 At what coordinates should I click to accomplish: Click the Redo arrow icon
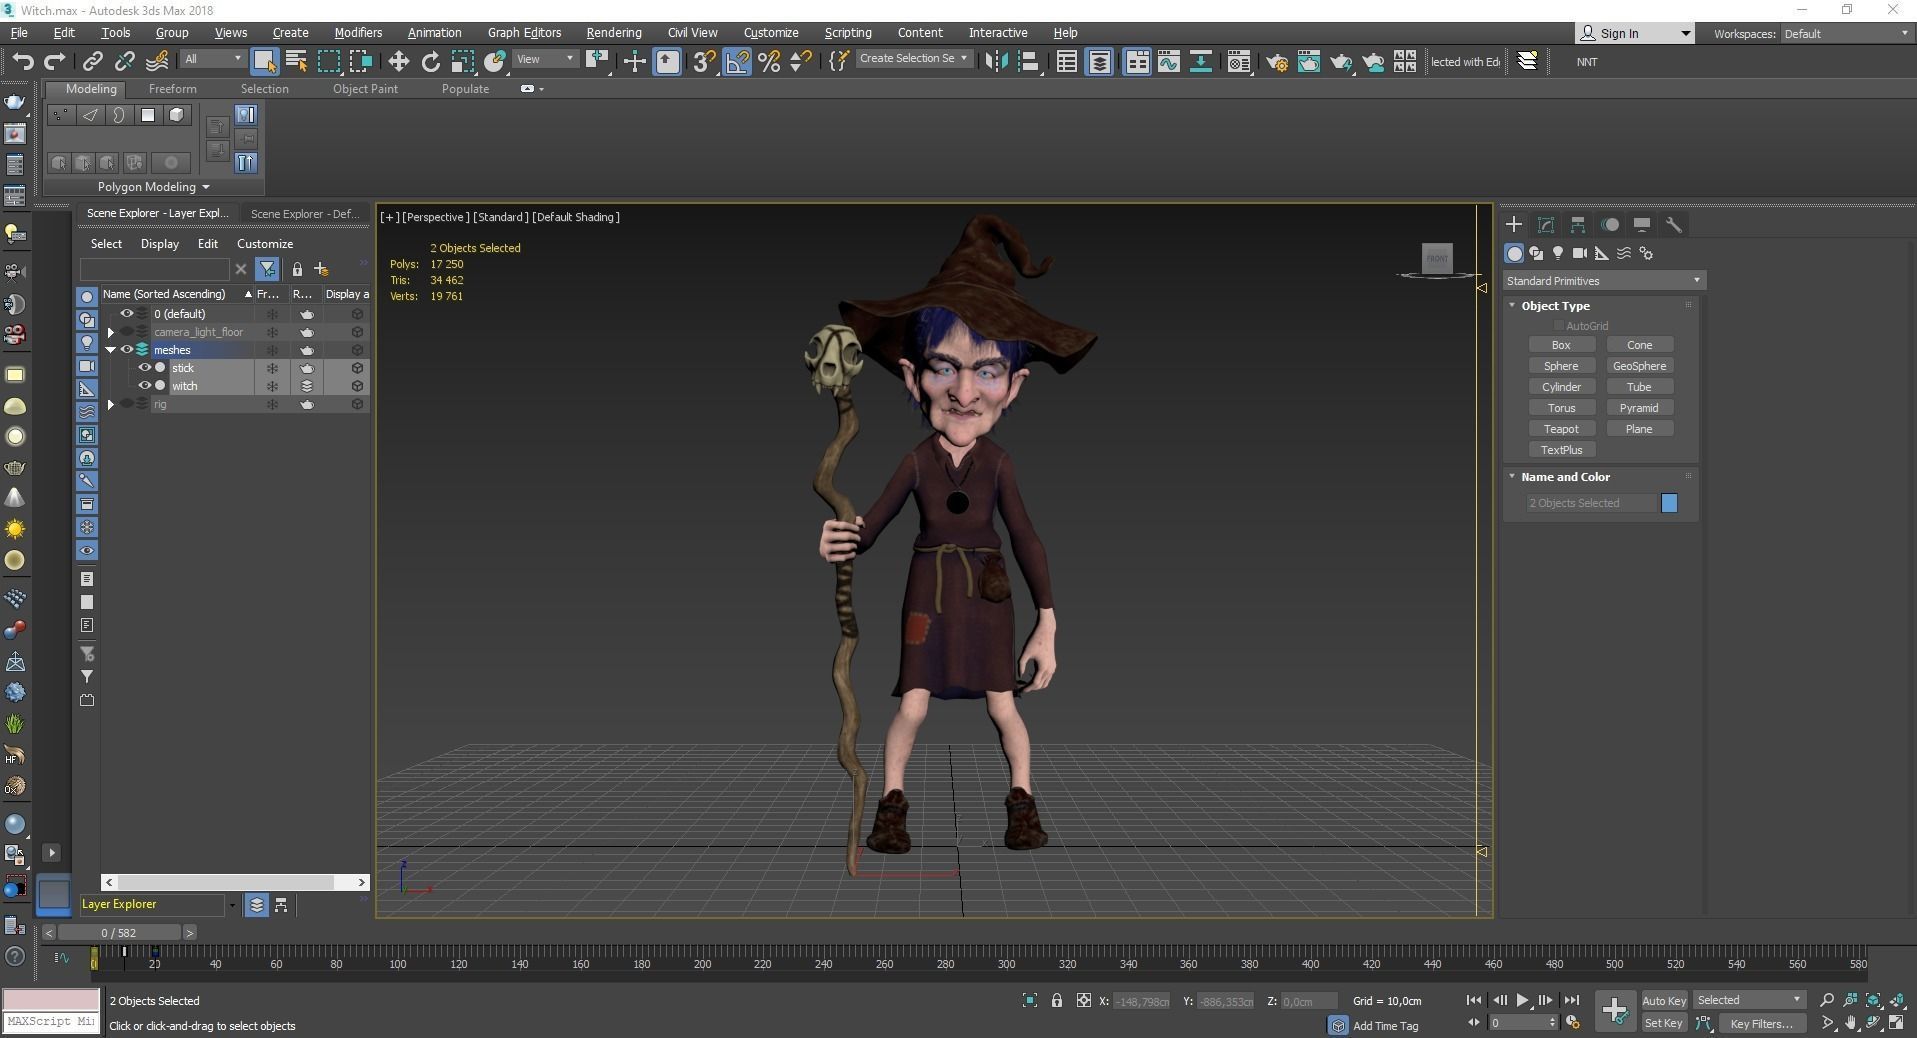coord(55,62)
